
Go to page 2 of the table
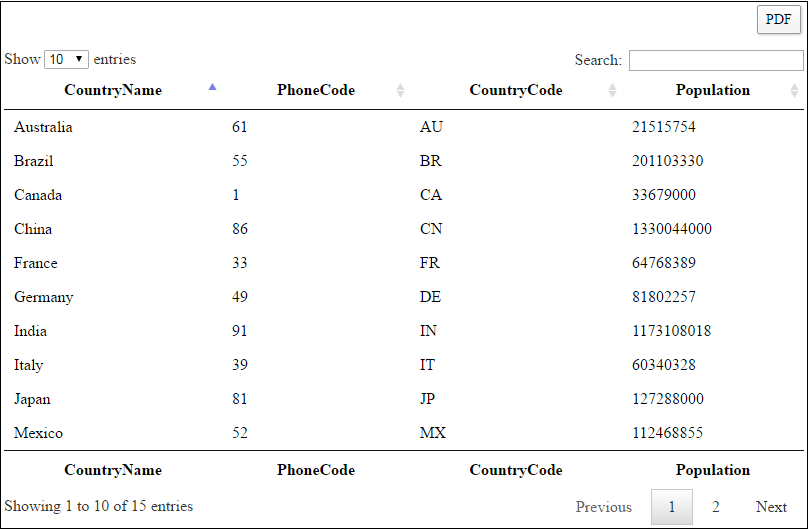coord(716,507)
